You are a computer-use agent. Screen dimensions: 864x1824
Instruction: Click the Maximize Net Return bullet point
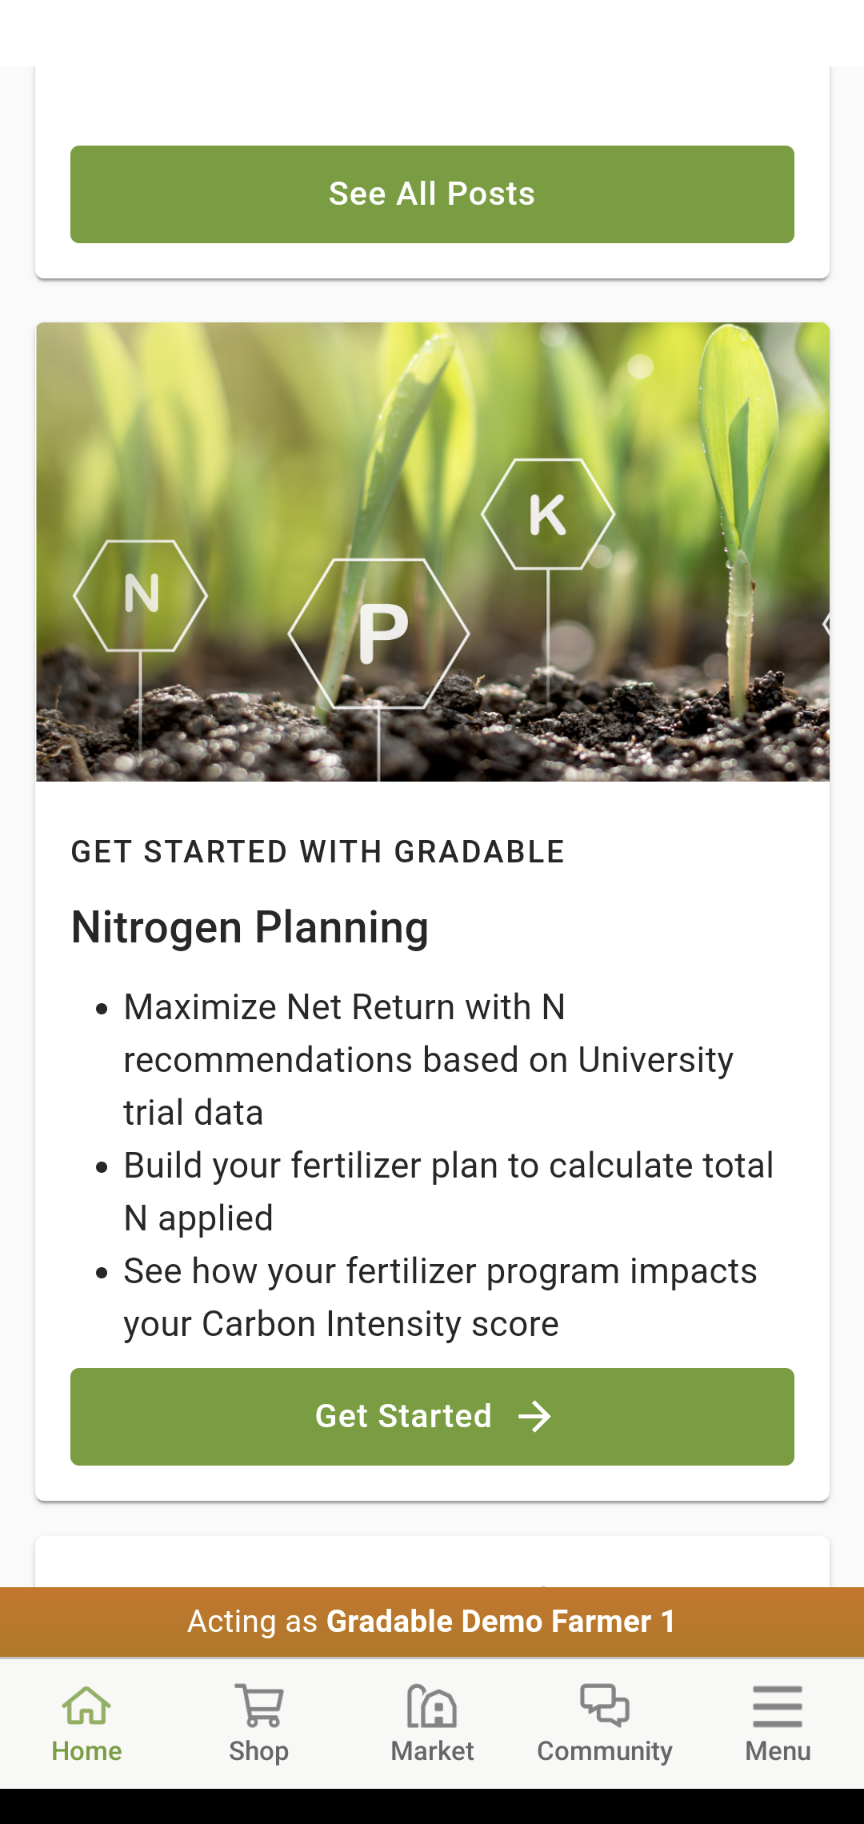(428, 1059)
